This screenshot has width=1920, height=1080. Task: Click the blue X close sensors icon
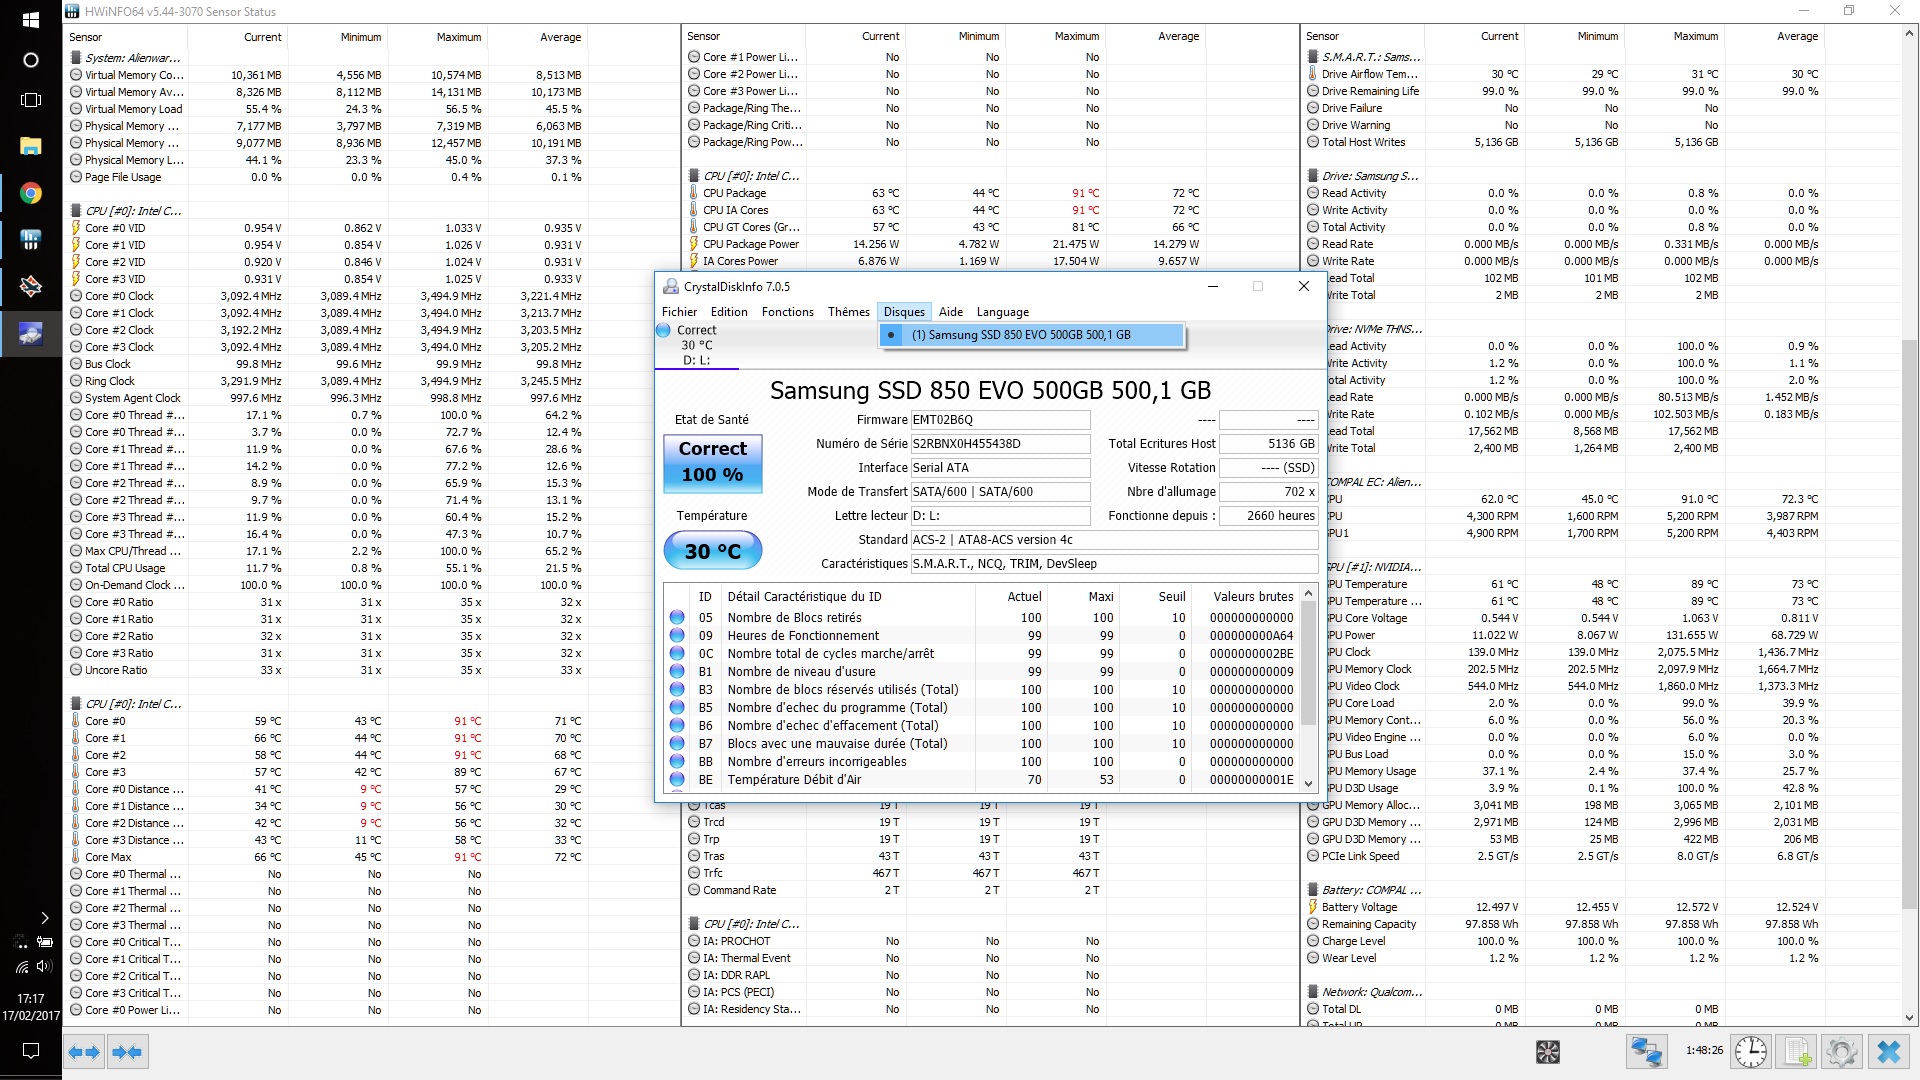(1888, 1052)
